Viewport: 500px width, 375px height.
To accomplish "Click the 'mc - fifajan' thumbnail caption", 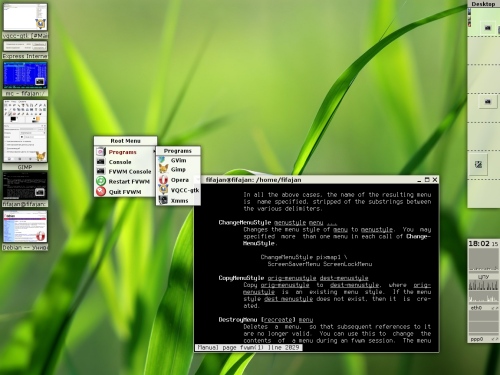I will coord(25,93).
